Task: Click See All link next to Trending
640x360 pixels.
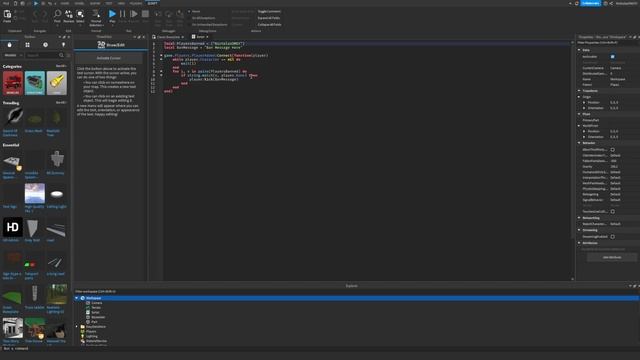Action: tap(61, 103)
